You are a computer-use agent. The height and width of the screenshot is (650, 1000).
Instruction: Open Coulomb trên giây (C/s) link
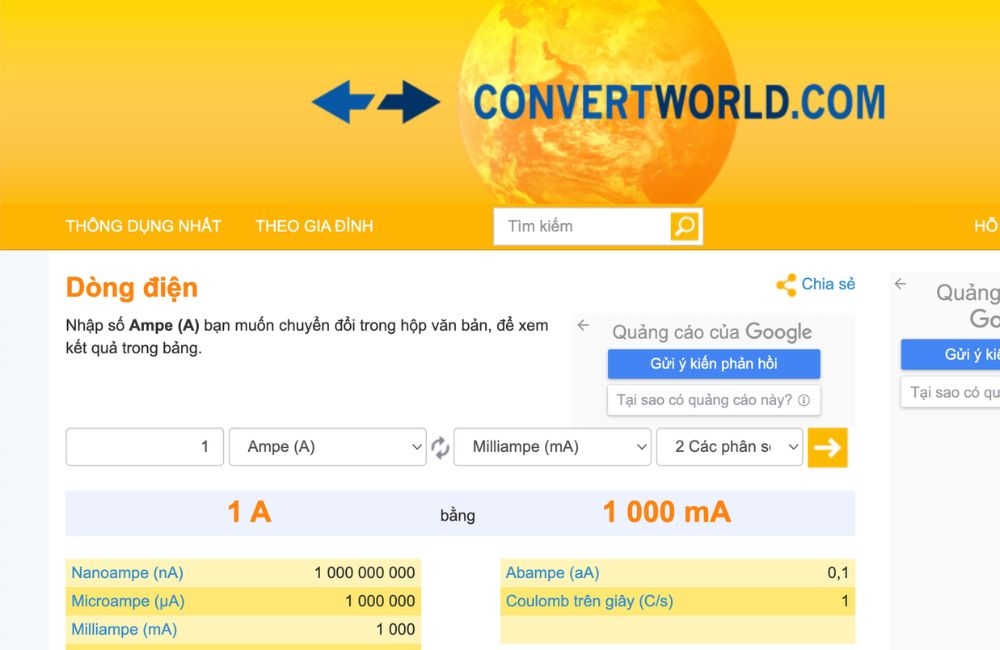pos(589,601)
